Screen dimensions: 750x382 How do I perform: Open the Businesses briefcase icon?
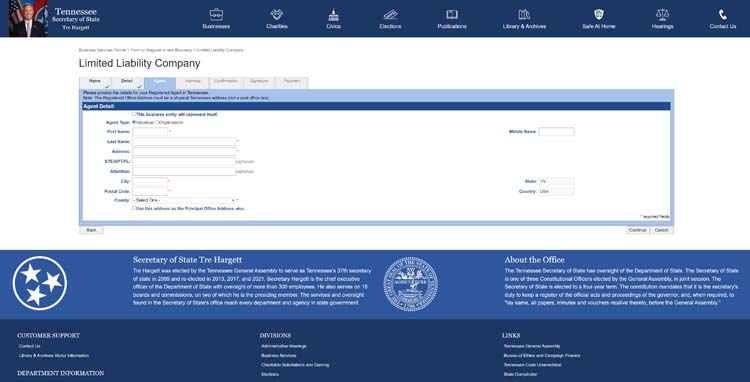[x=216, y=14]
